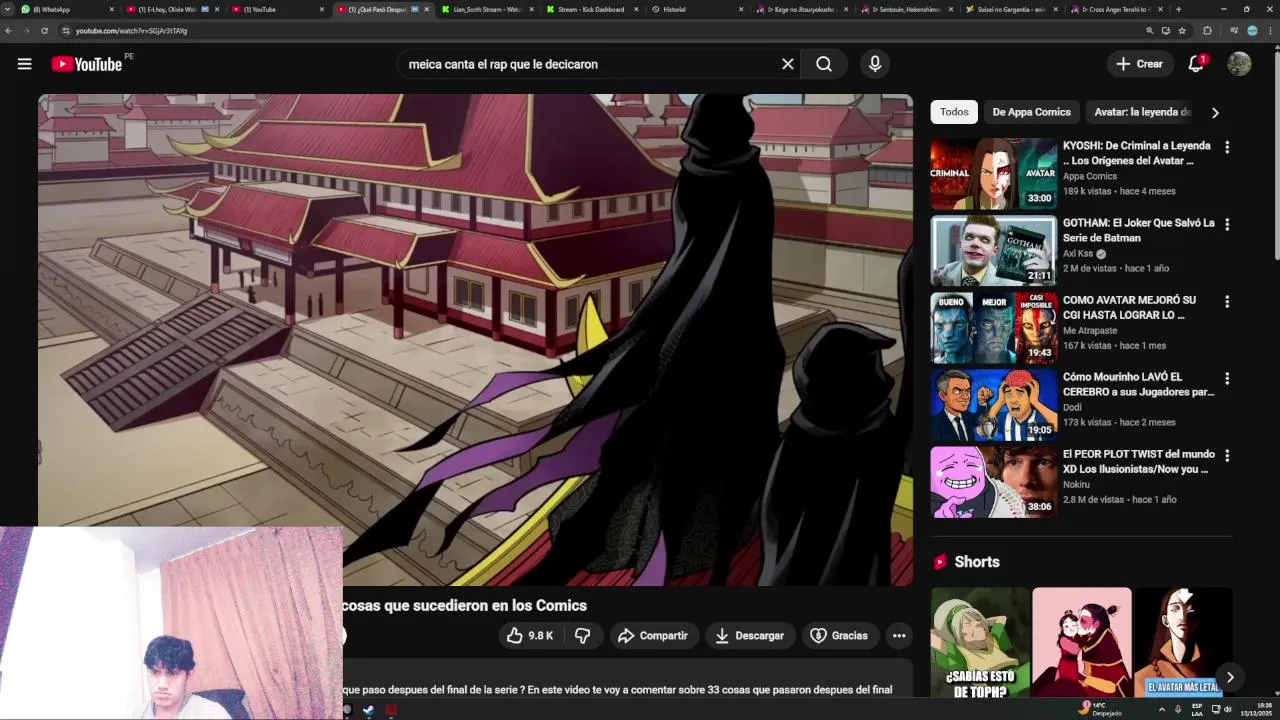Screen dimensions: 1280x720
Task: Show hidden system tray icons
Action: [1161, 709]
